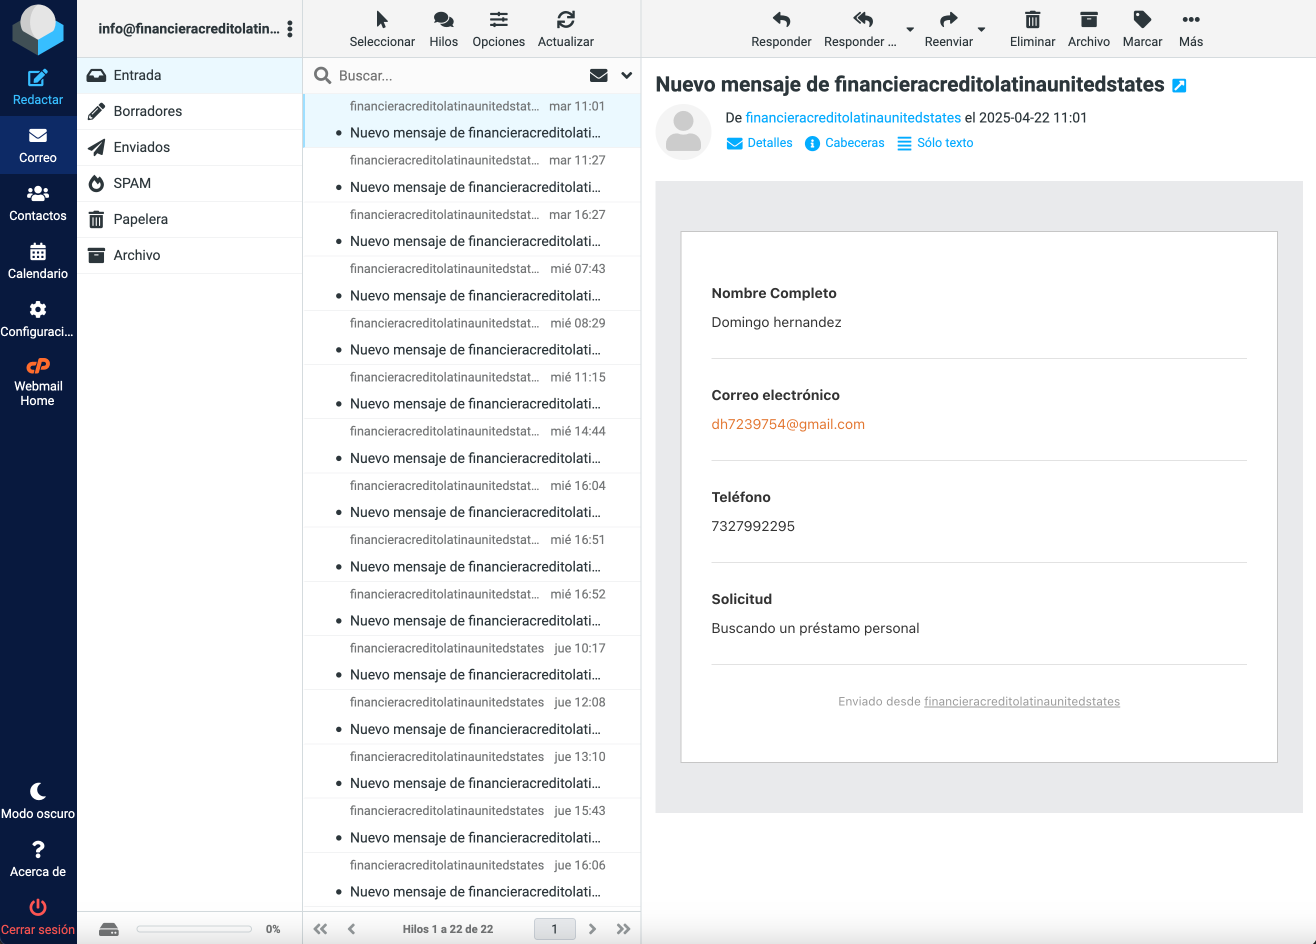Image resolution: width=1316 pixels, height=944 pixels.
Task: Click the Redactar compose icon
Action: pyautogui.click(x=38, y=79)
